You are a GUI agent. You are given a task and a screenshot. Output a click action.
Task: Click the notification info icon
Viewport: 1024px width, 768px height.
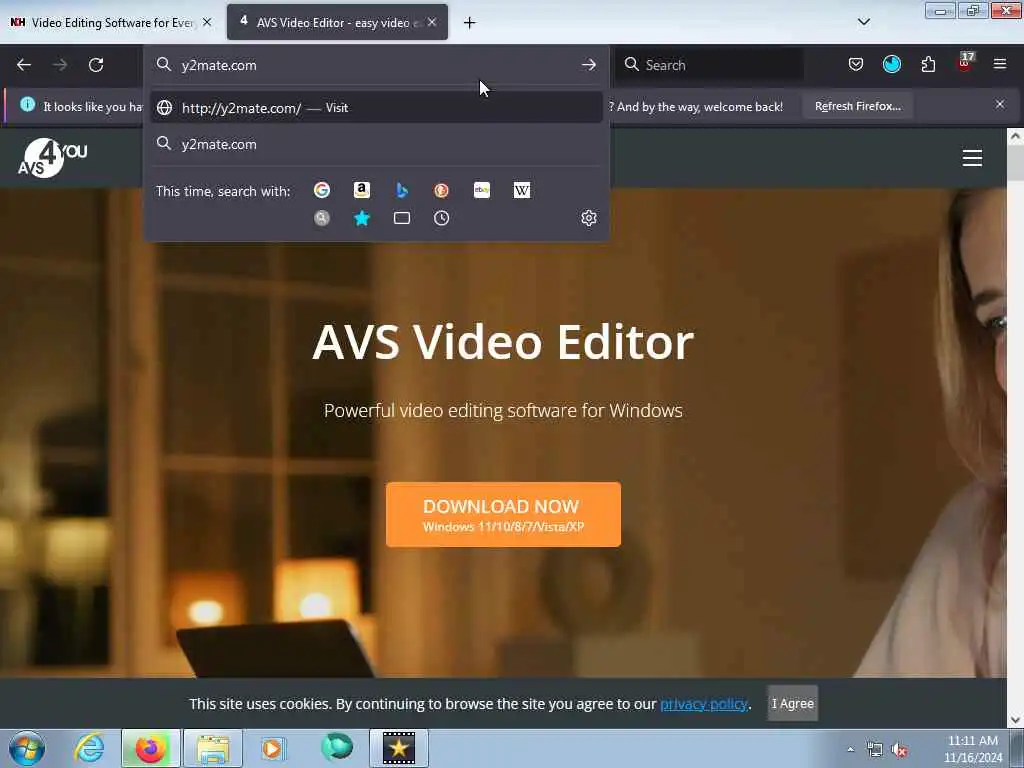click(27, 104)
